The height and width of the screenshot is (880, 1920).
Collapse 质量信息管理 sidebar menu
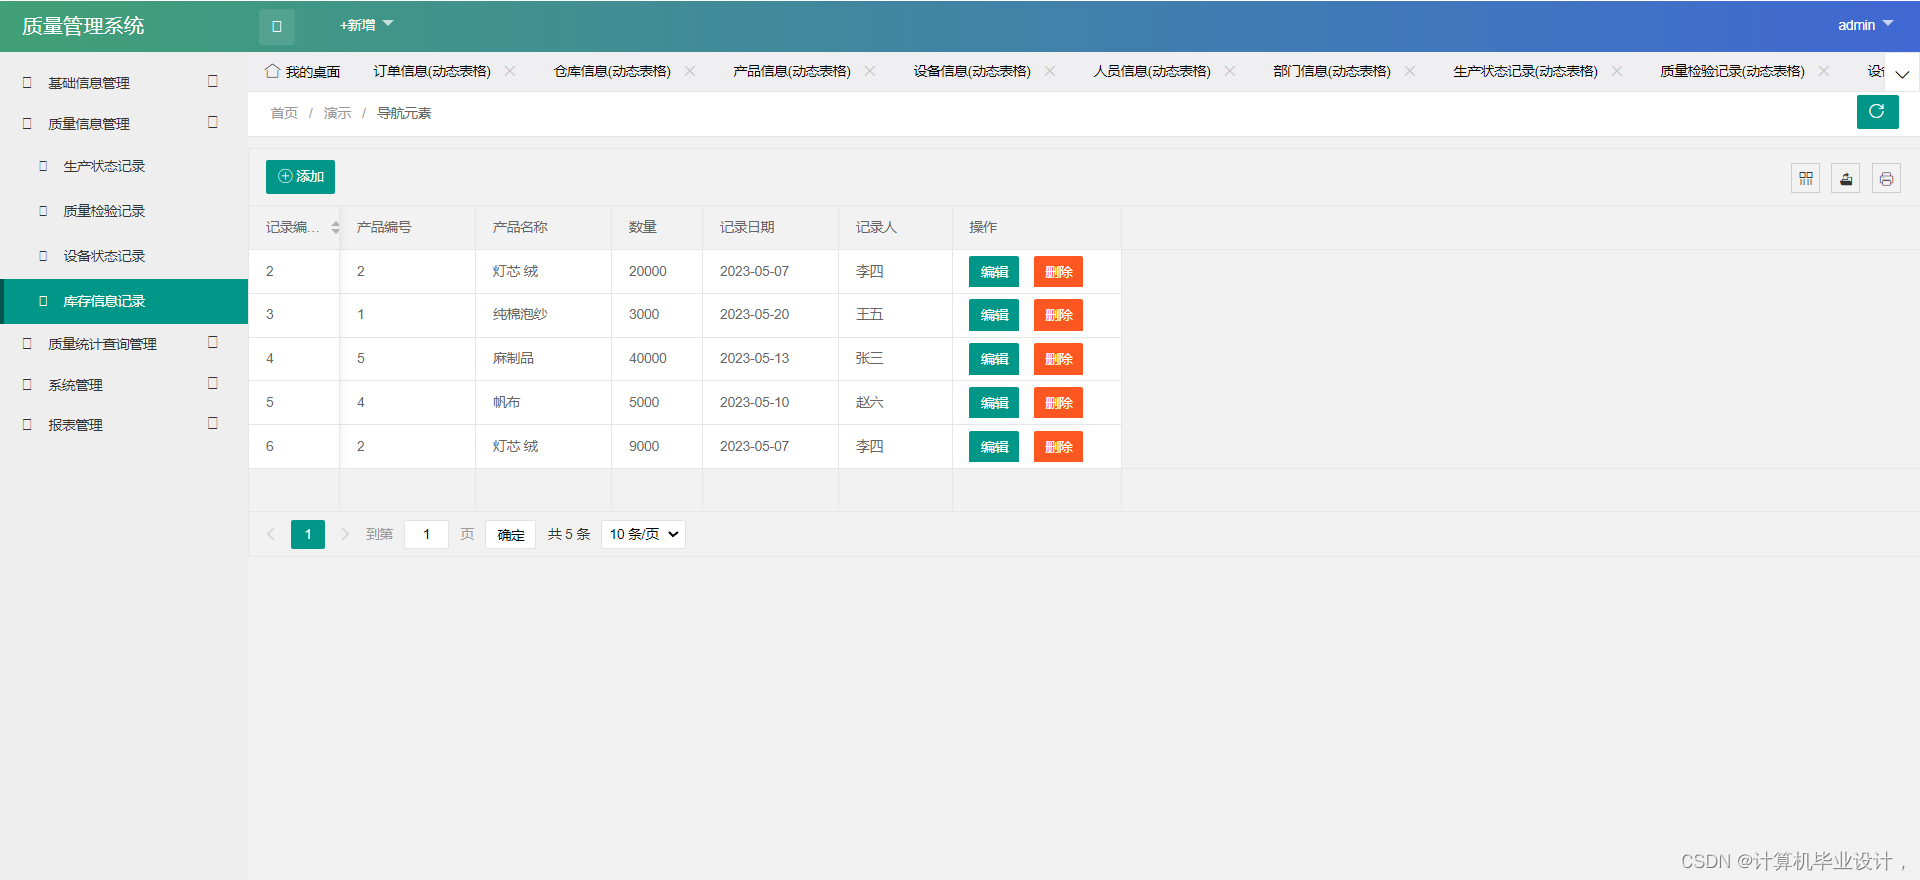click(x=124, y=124)
